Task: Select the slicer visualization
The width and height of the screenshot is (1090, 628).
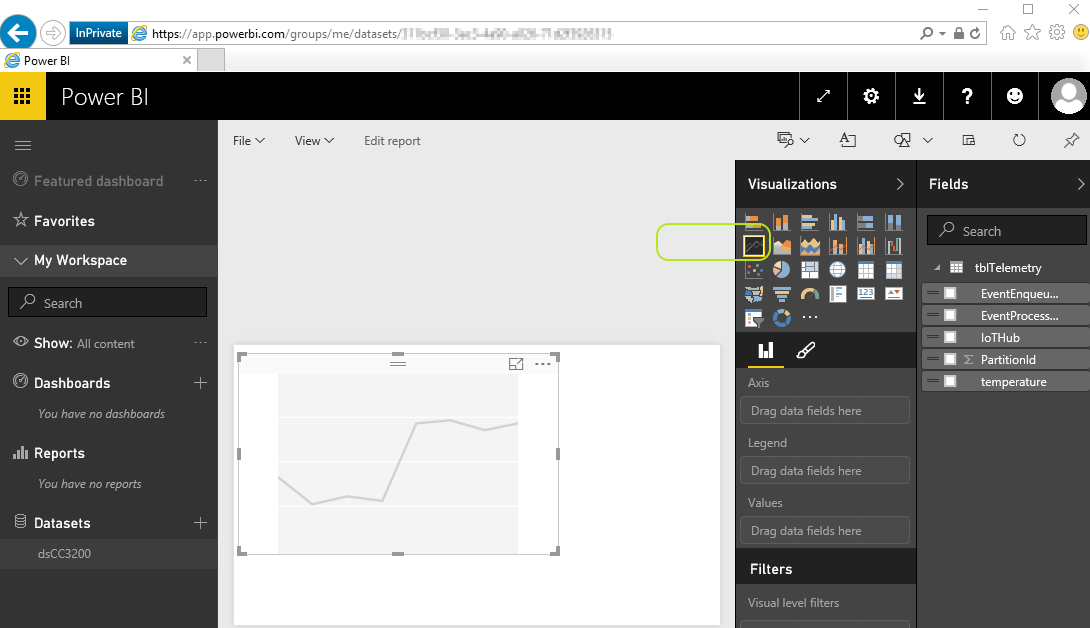Action: point(754,318)
